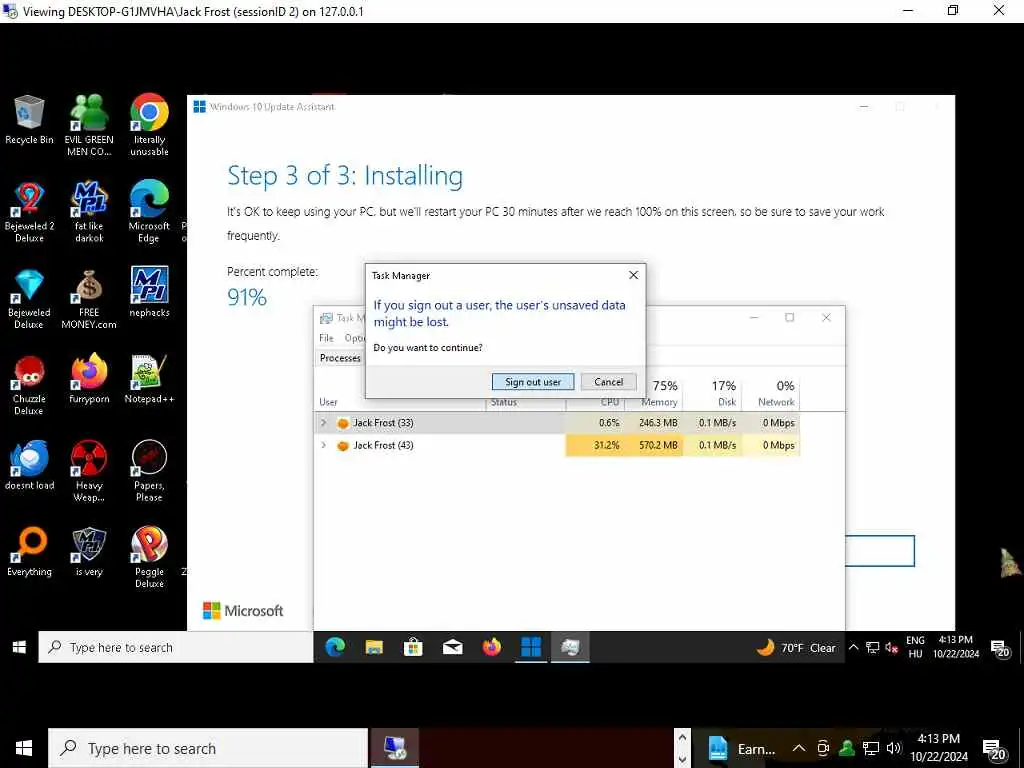
Task: Close the Task Manager confirmation dialog
Action: (633, 275)
